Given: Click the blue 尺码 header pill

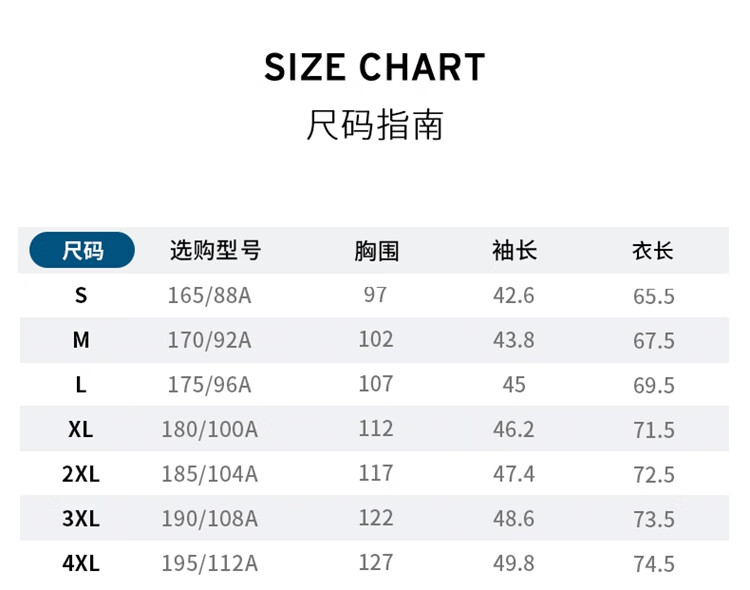Looking at the screenshot, I should 82,250.
